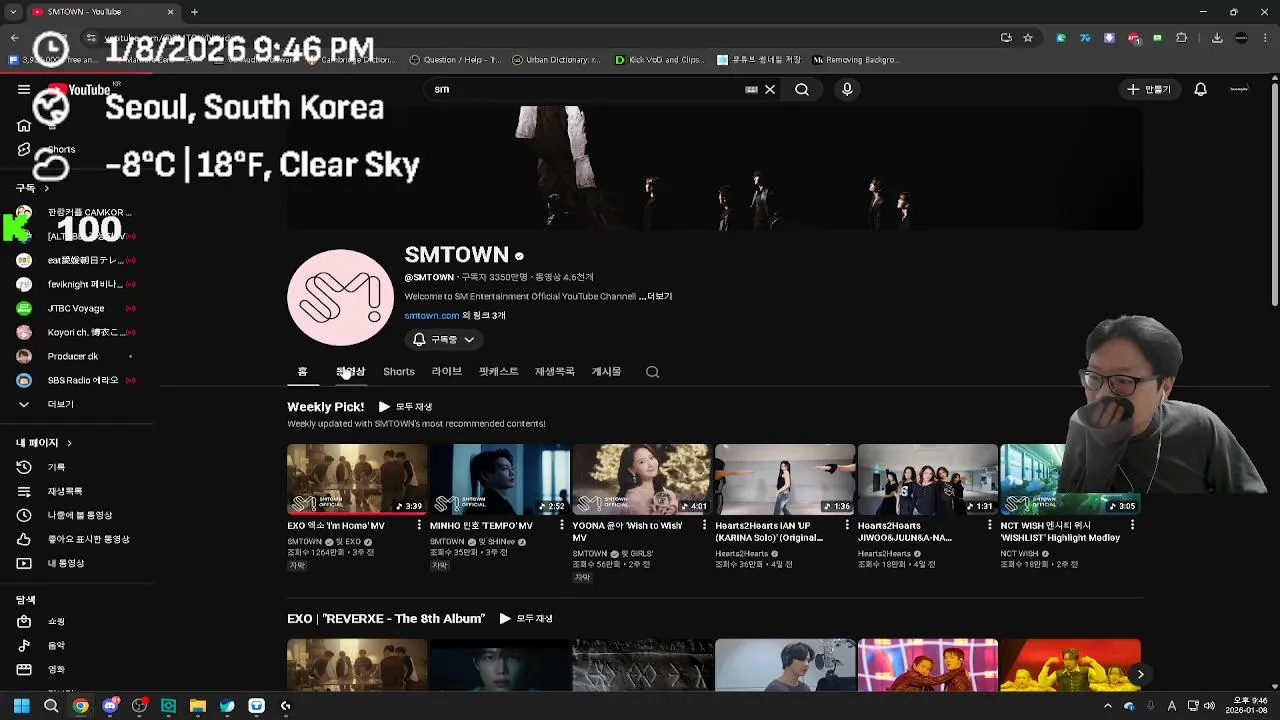Play all Weekly Pick! videos
Viewport: 1280px width, 720px height.
point(406,407)
